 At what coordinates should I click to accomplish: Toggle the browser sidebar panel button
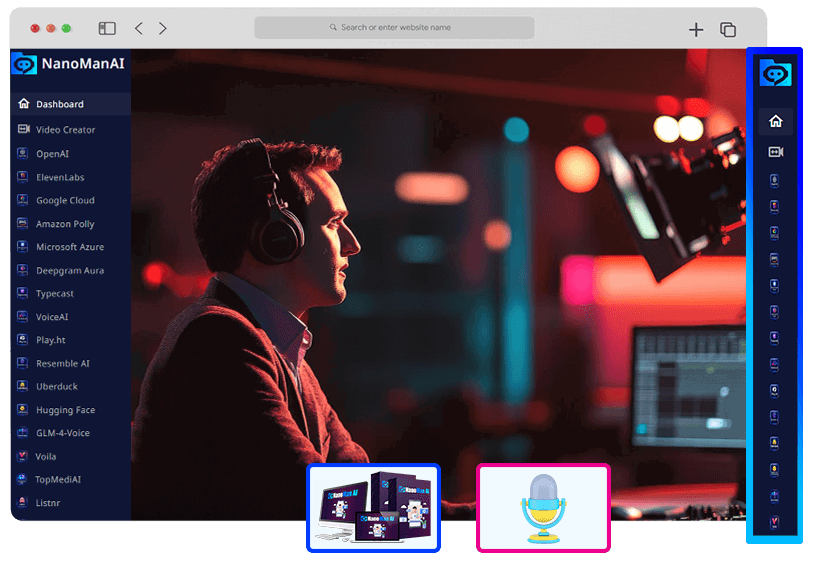coord(107,29)
